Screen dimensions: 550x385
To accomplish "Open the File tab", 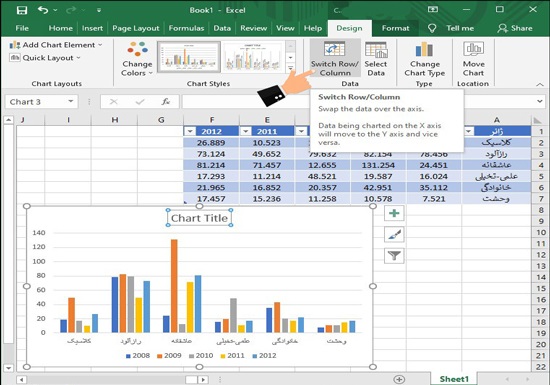I will (22, 28).
